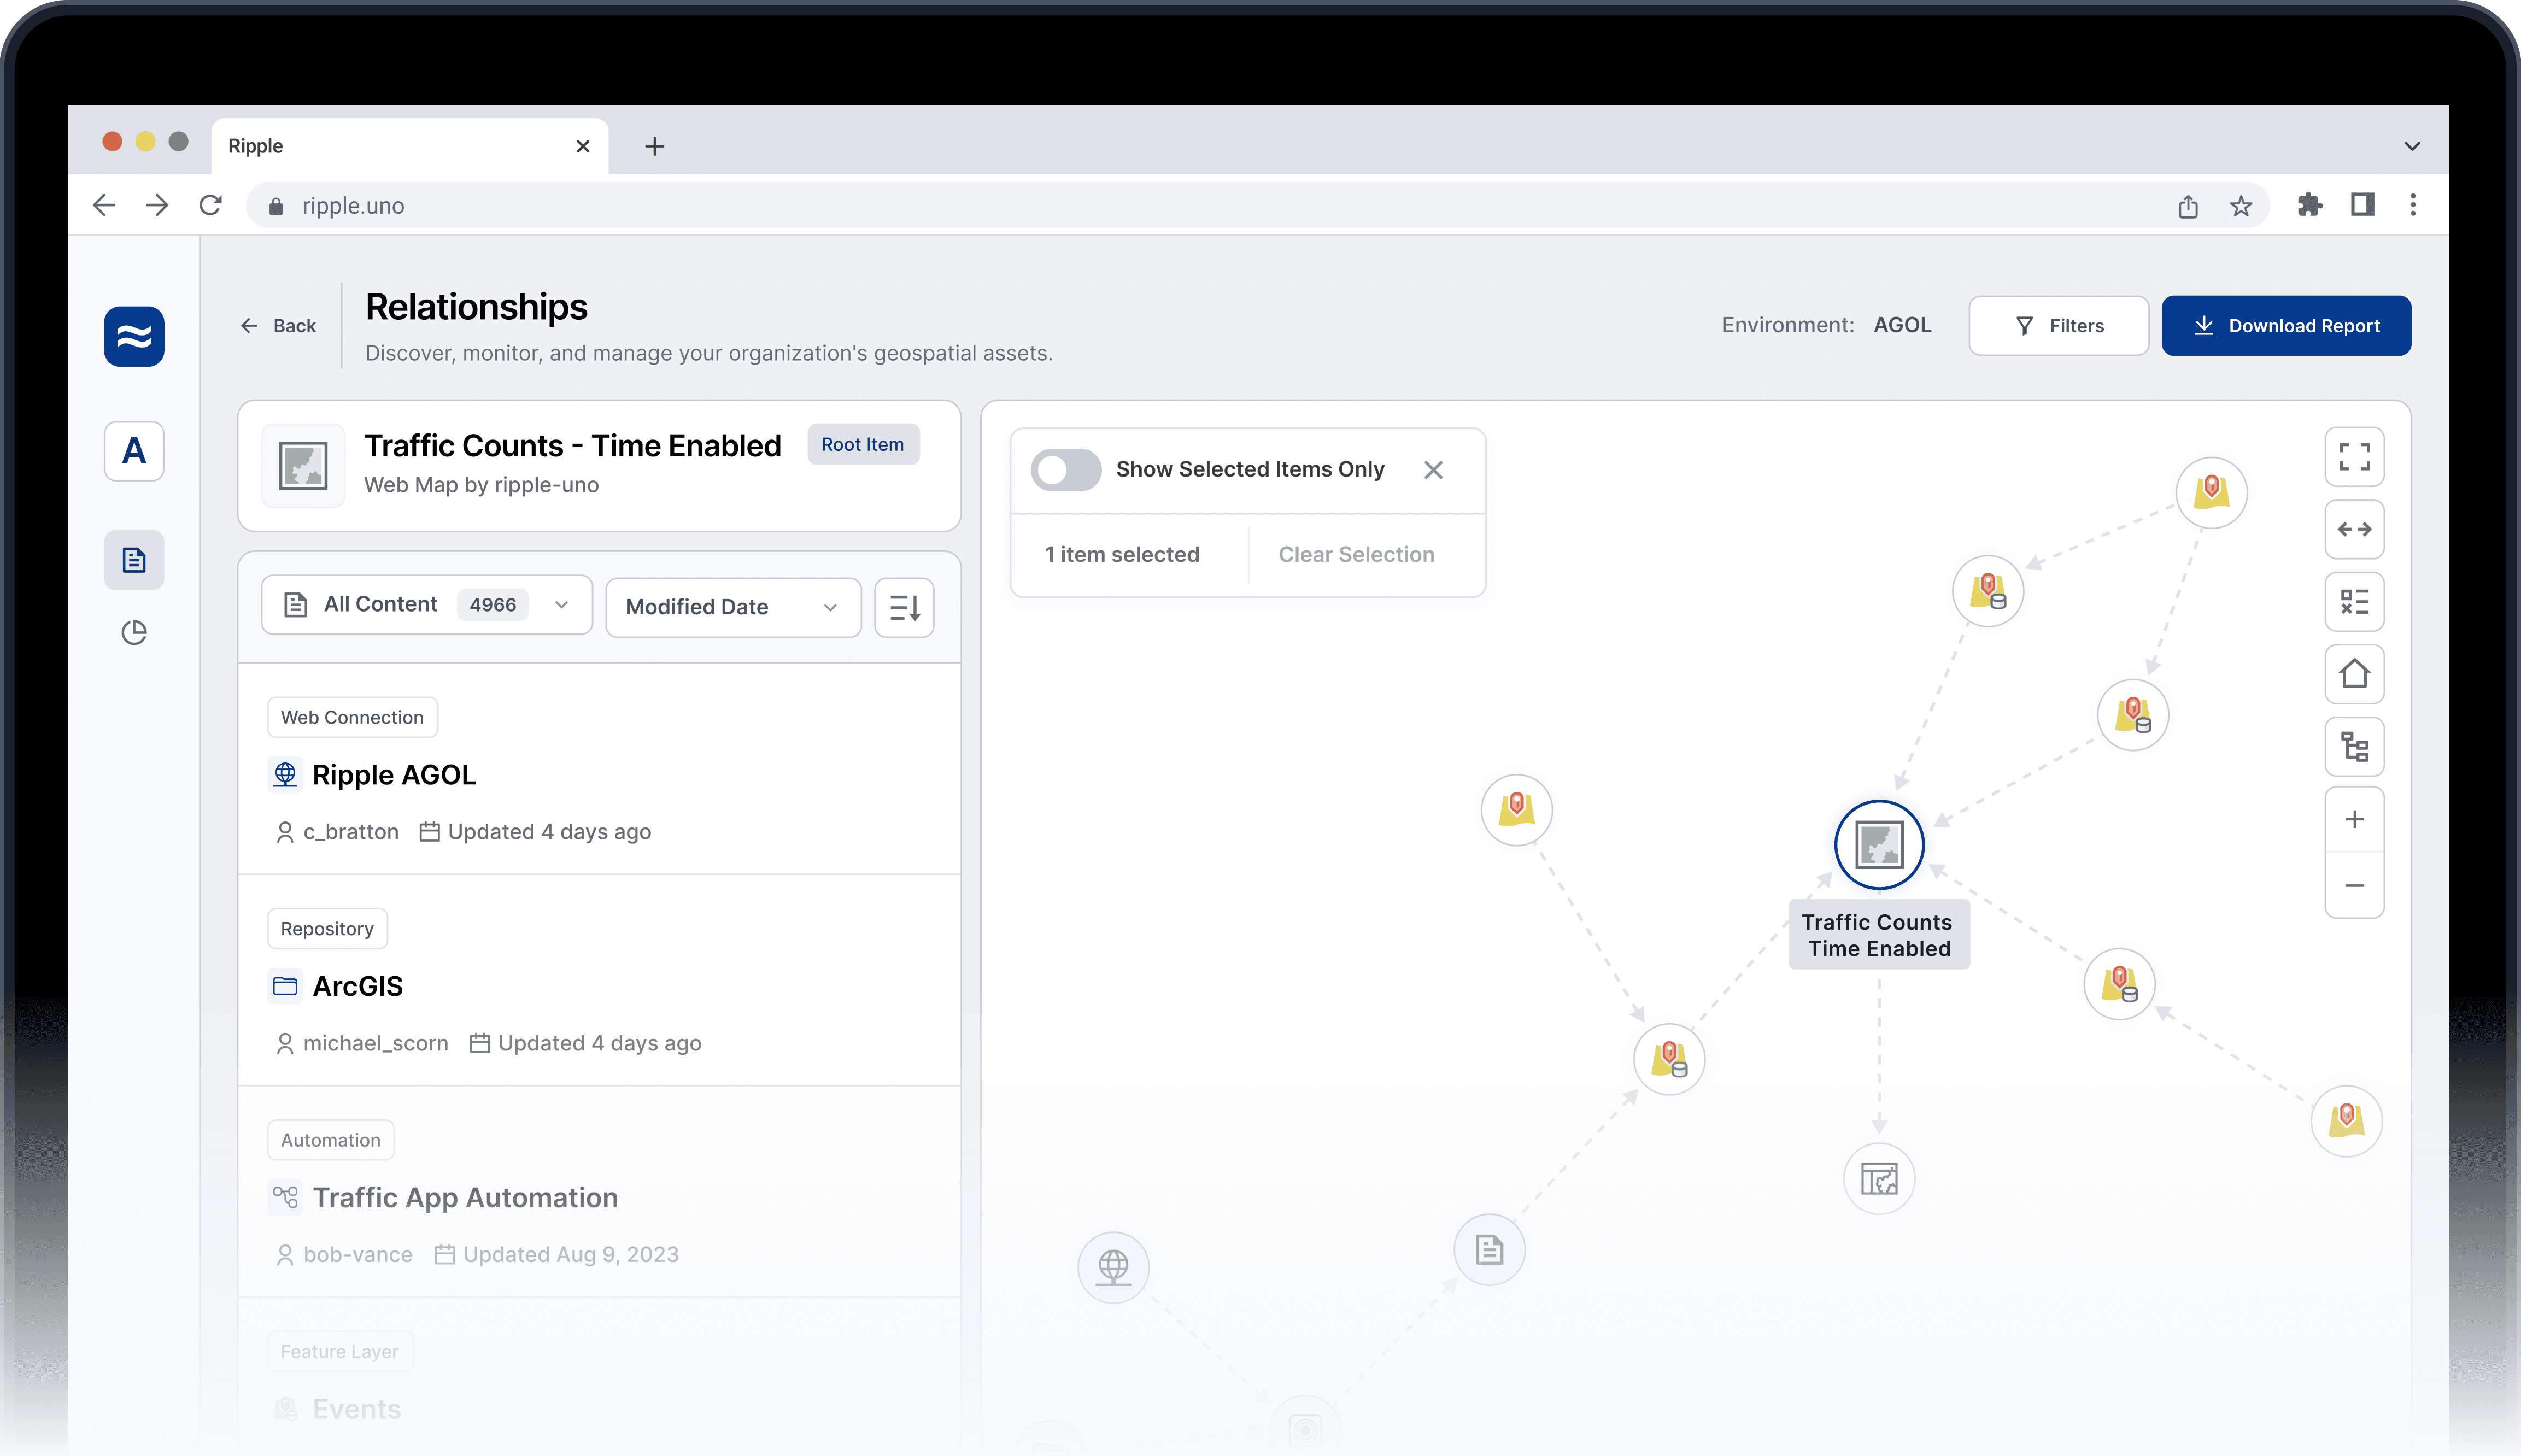The height and width of the screenshot is (1456, 2521).
Task: Click Download Report button
Action: pos(2286,326)
